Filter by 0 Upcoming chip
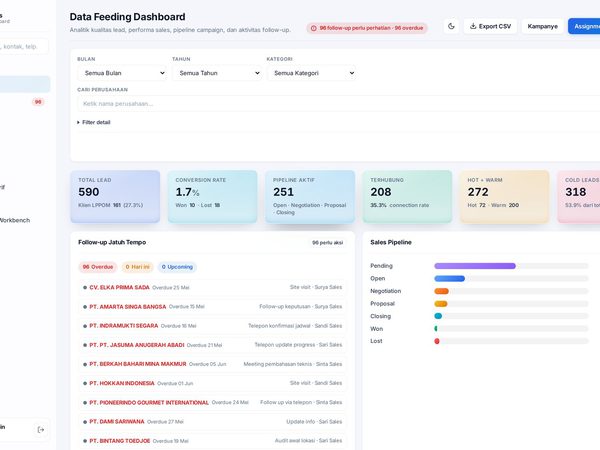This screenshot has width=600, height=450. coord(177,267)
